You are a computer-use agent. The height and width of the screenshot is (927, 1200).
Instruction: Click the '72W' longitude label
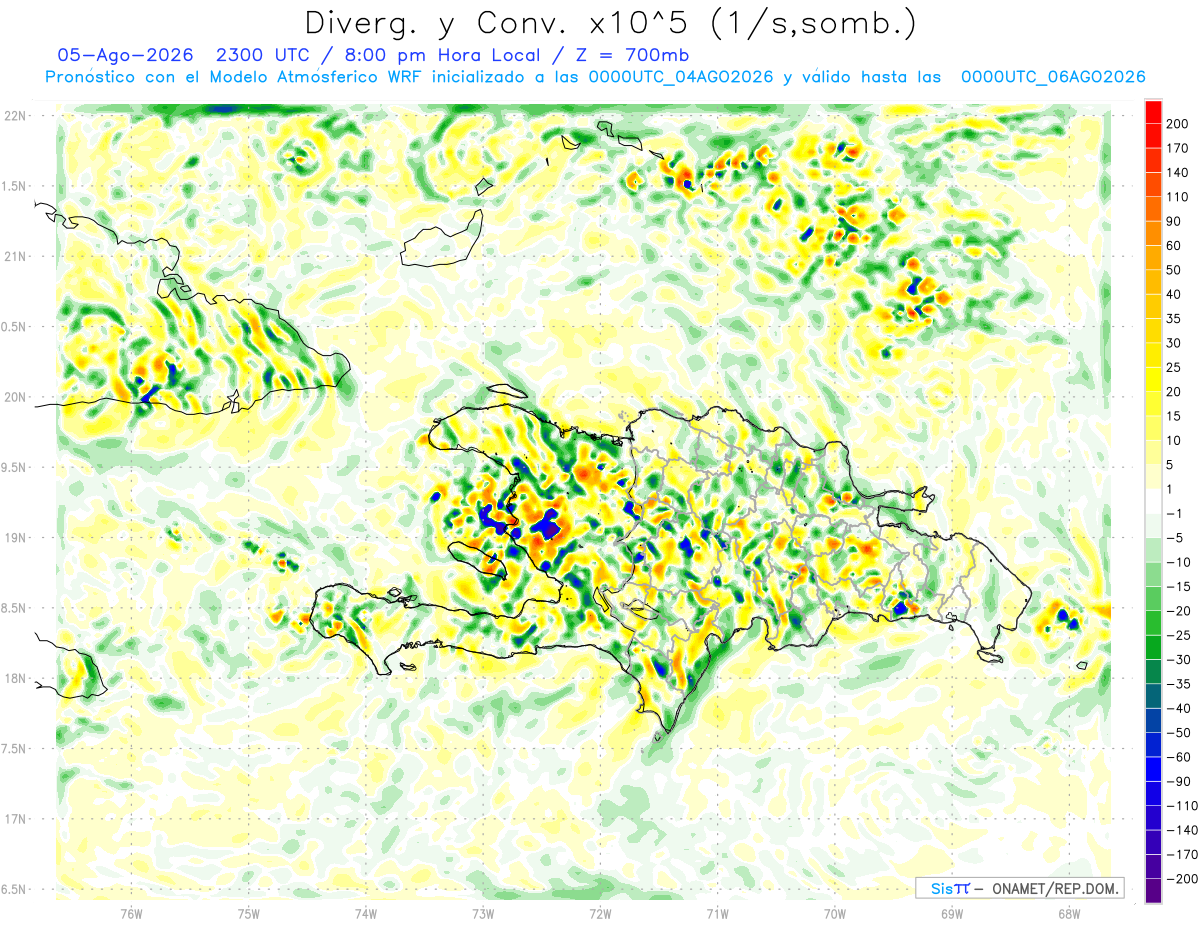[x=599, y=913]
